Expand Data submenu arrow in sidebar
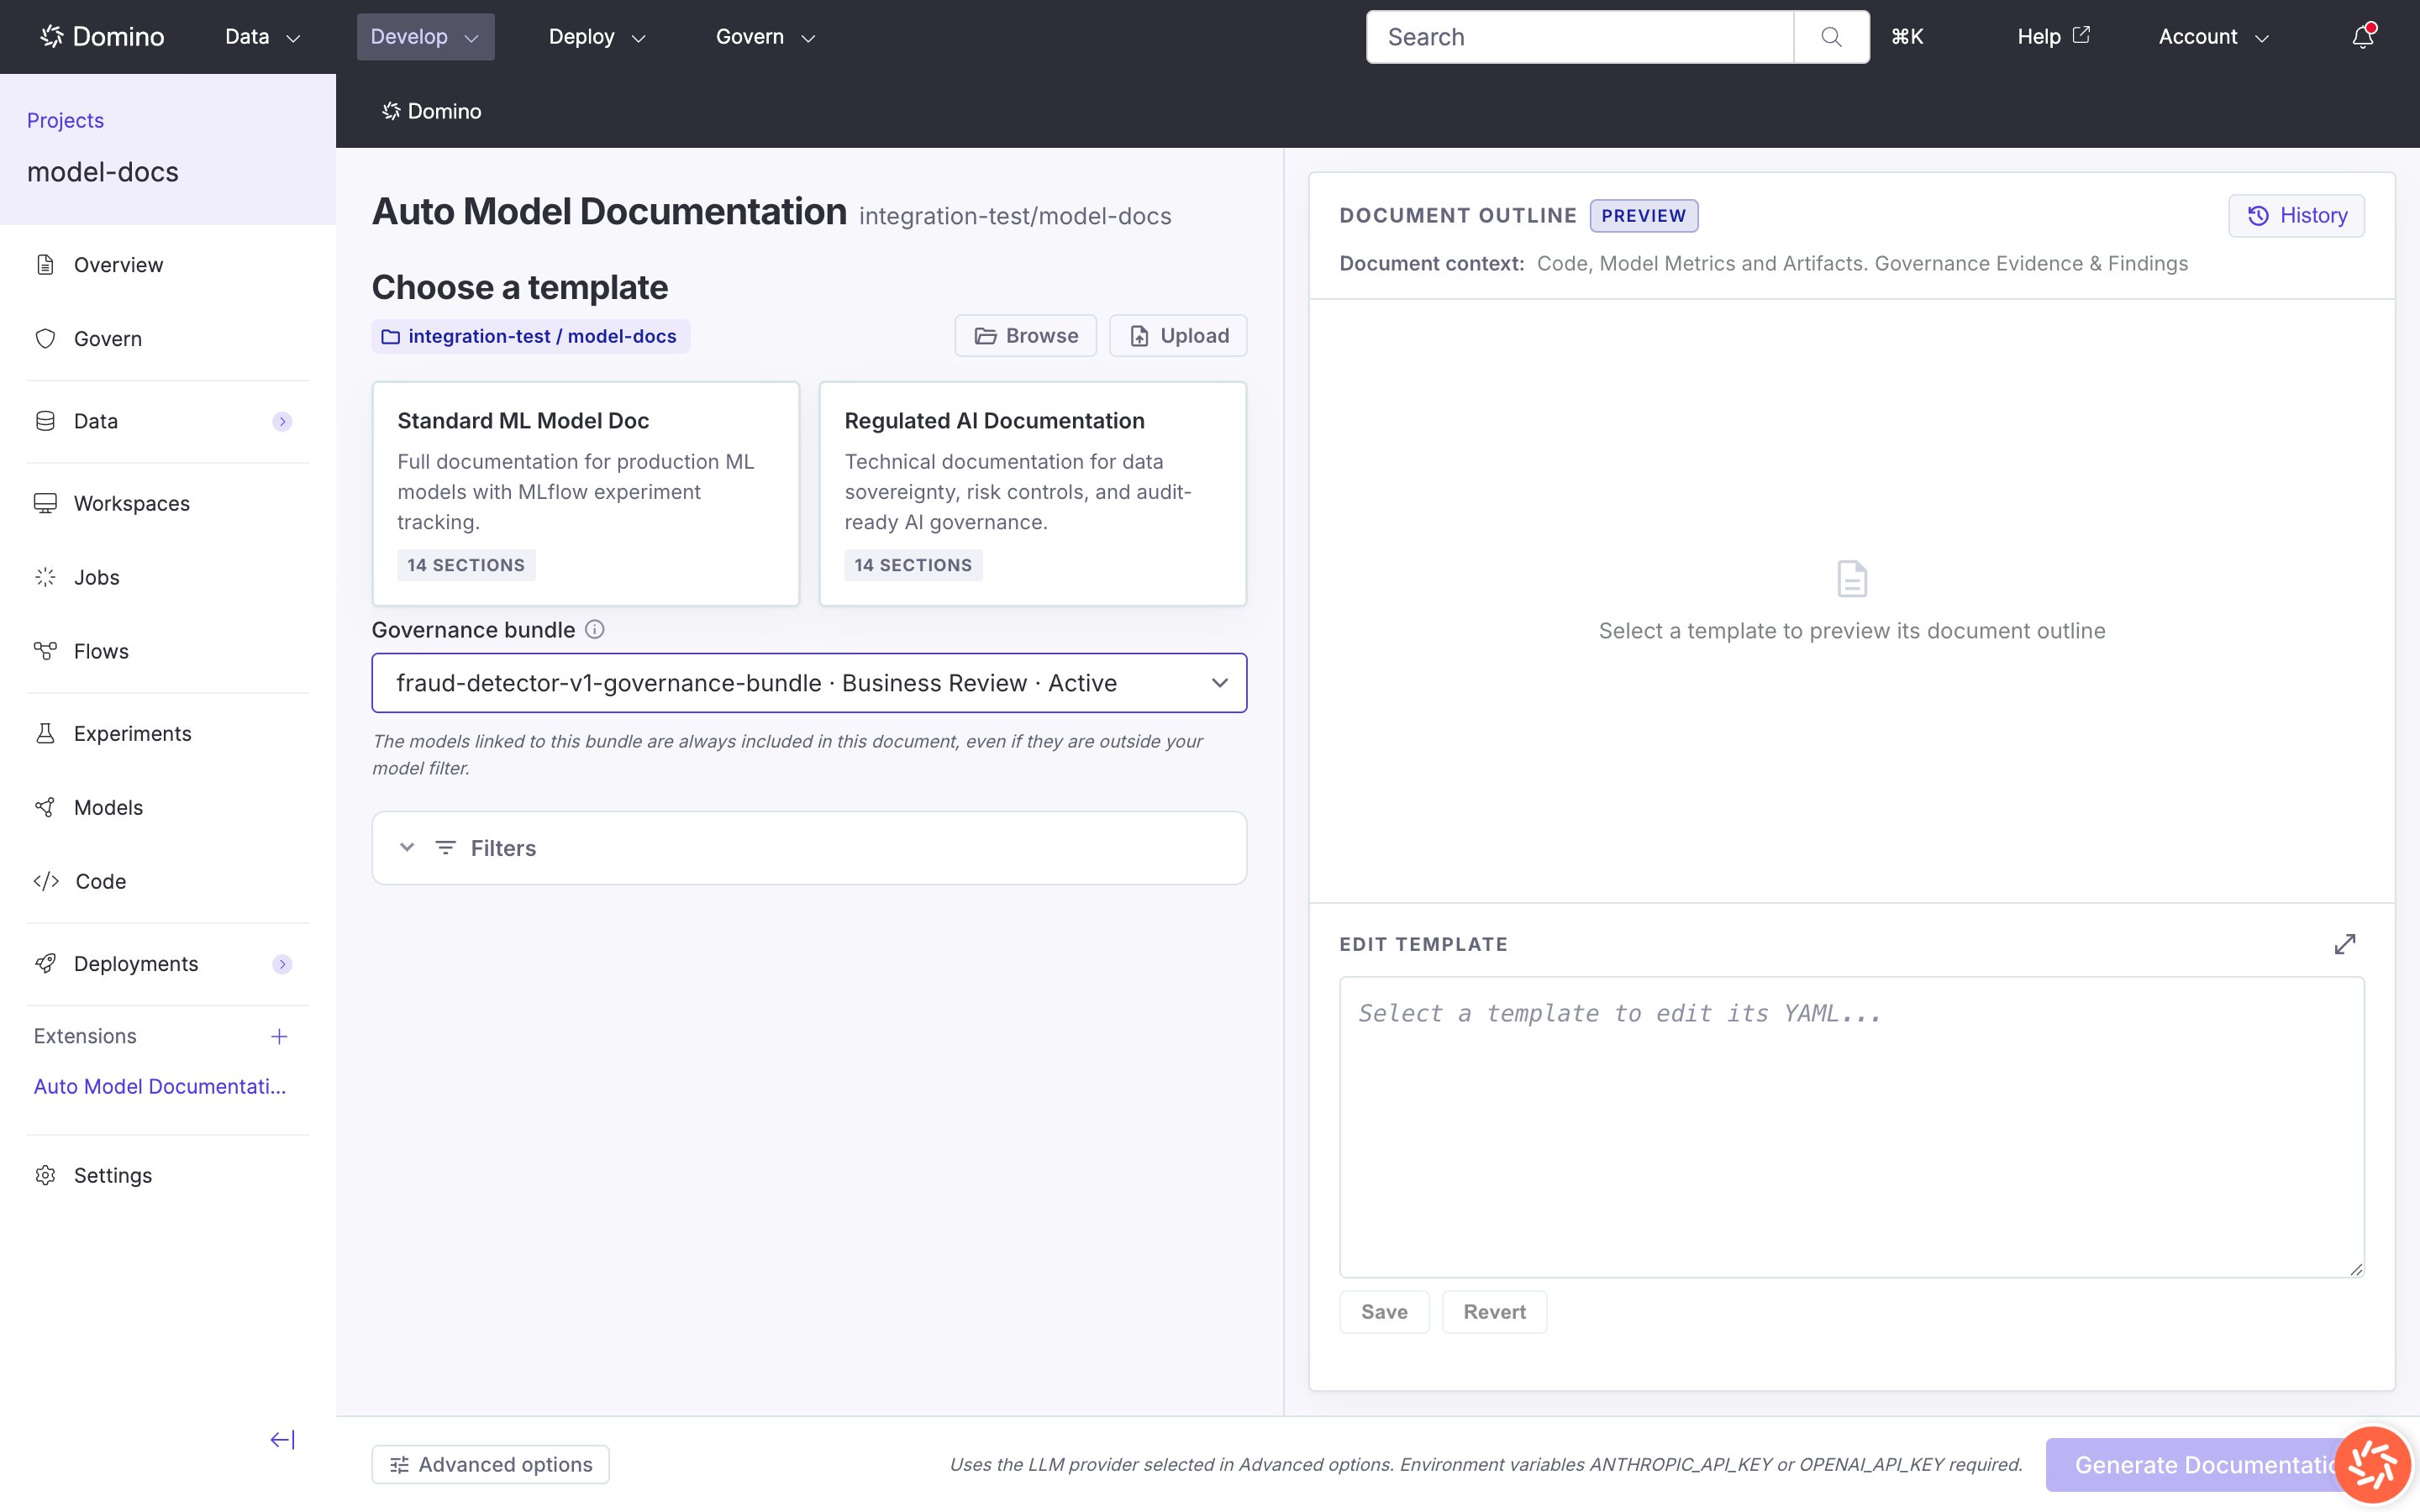This screenshot has width=2420, height=1512. point(282,421)
